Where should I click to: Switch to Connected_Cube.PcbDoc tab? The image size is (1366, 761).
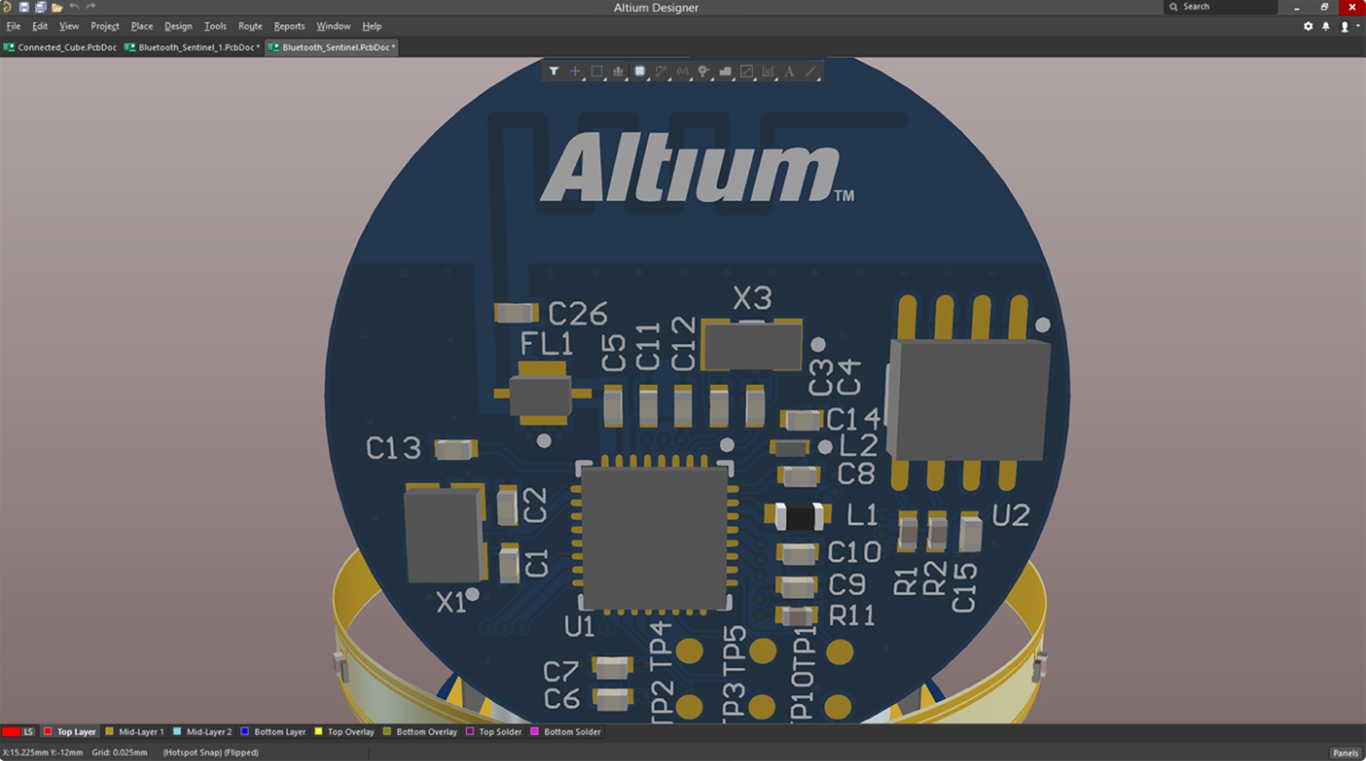coord(59,47)
